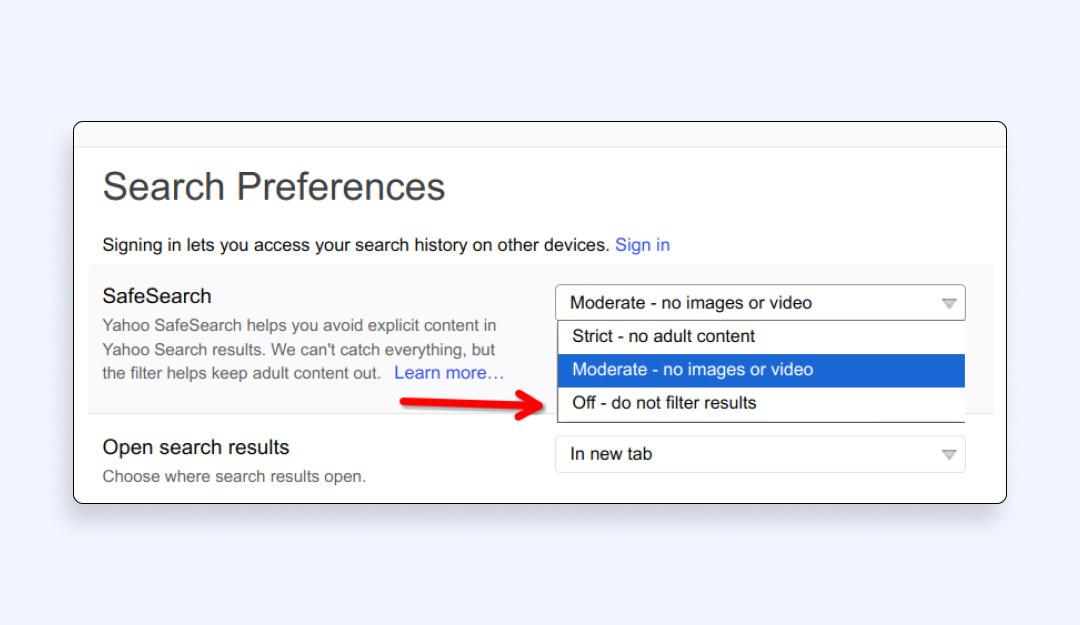
Task: Click 'Choose where search results open' text
Action: [234, 477]
